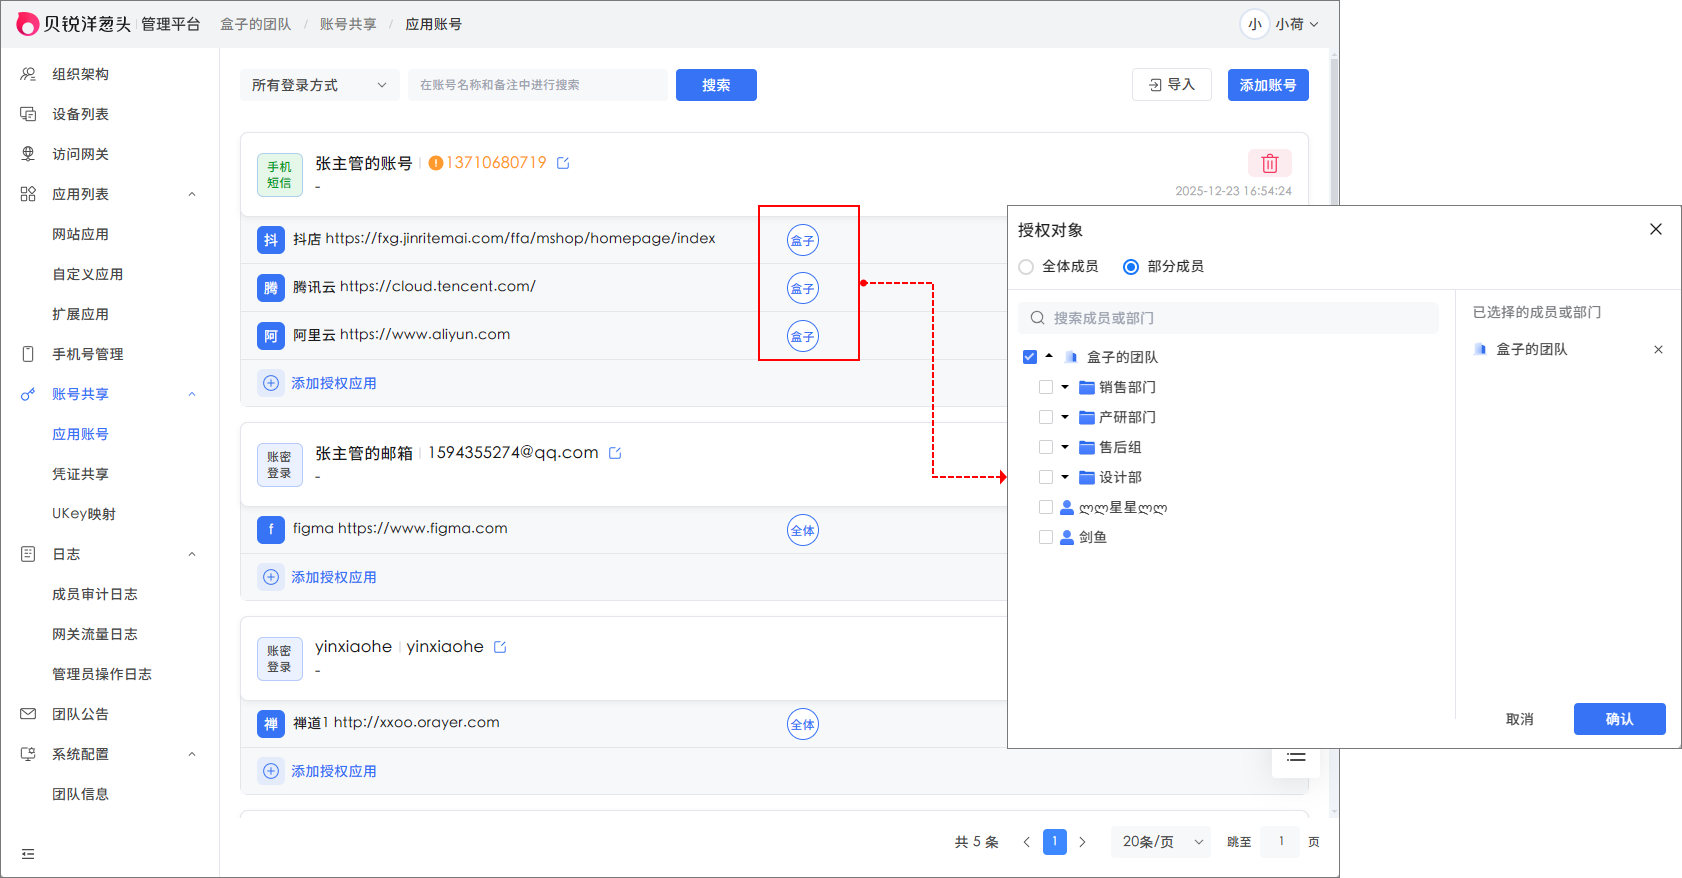
Task: Click the 全体 badge on figma row
Action: click(802, 530)
